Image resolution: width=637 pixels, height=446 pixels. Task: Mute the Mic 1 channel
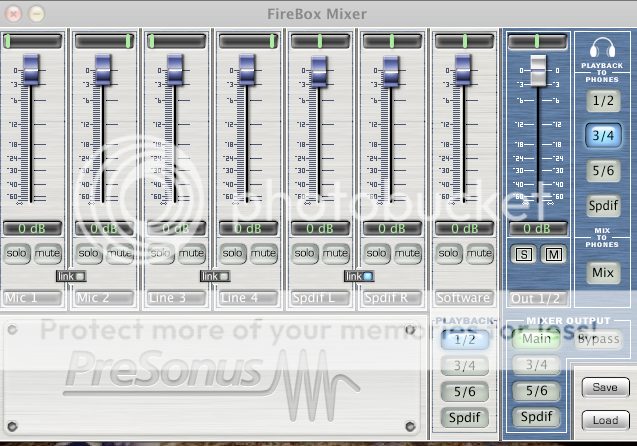click(x=48, y=253)
